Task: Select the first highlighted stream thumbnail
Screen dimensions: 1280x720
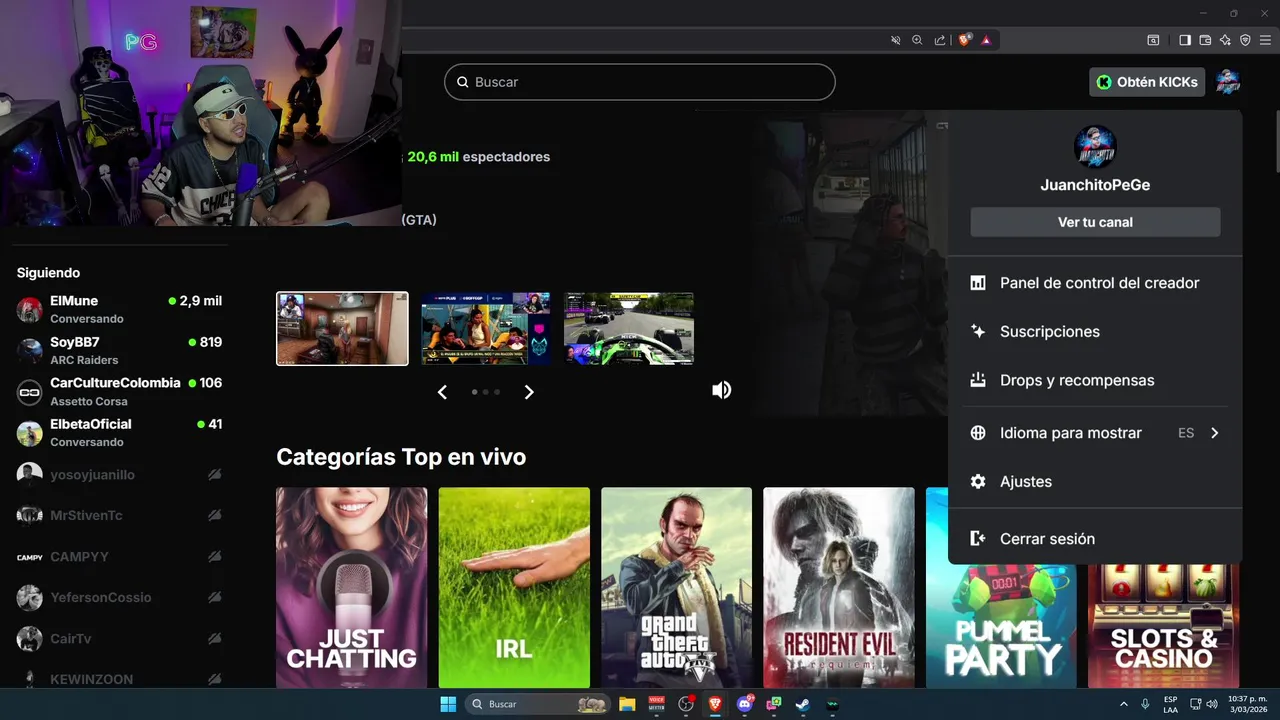Action: click(x=342, y=329)
